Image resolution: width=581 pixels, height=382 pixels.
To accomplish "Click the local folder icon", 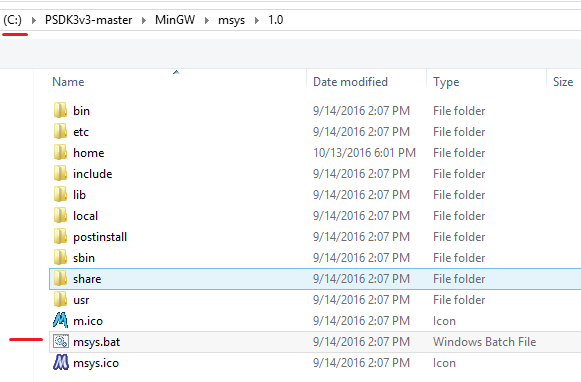I will coord(60,216).
